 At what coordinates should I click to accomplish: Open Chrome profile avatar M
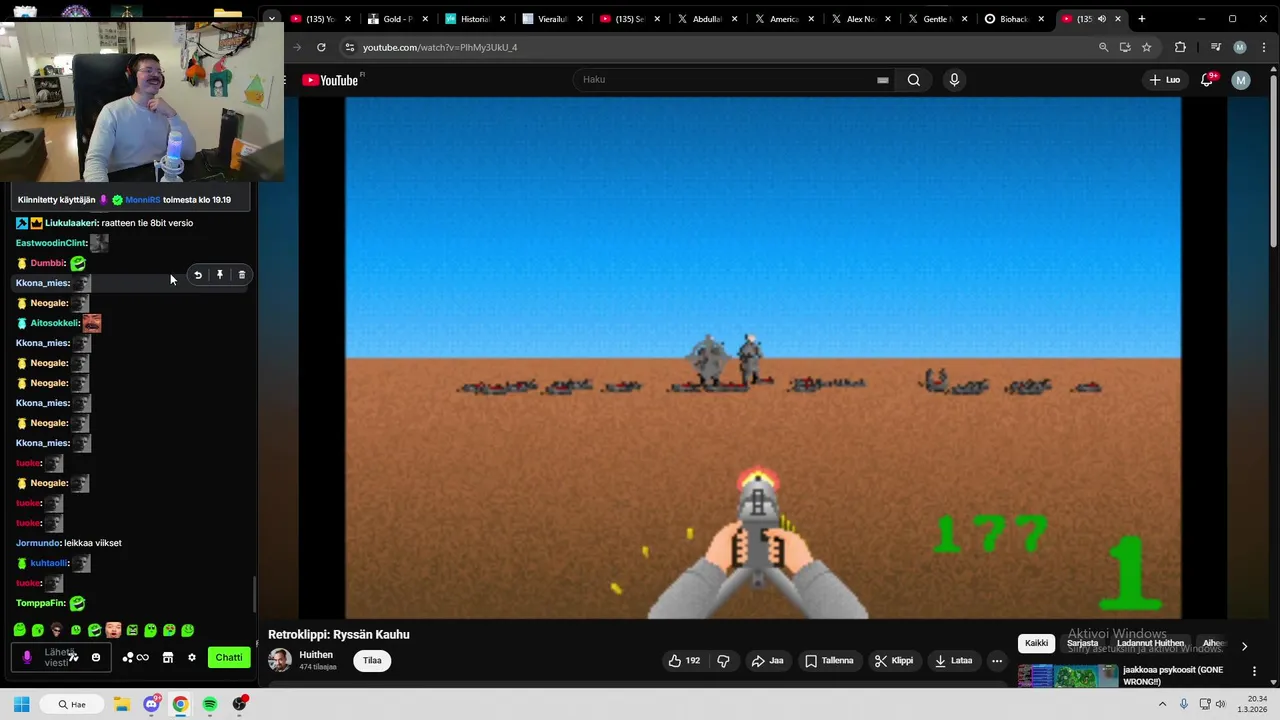[x=1240, y=47]
